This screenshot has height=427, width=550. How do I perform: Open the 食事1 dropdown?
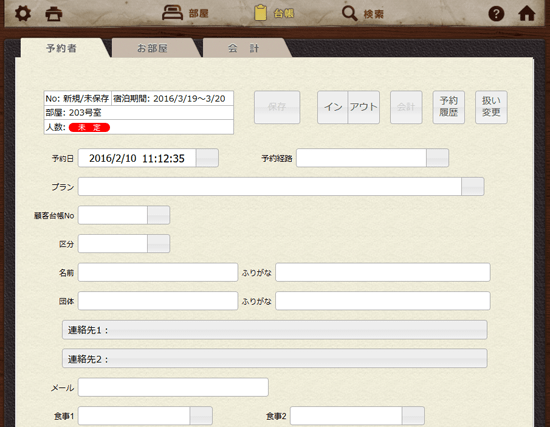click(x=201, y=416)
